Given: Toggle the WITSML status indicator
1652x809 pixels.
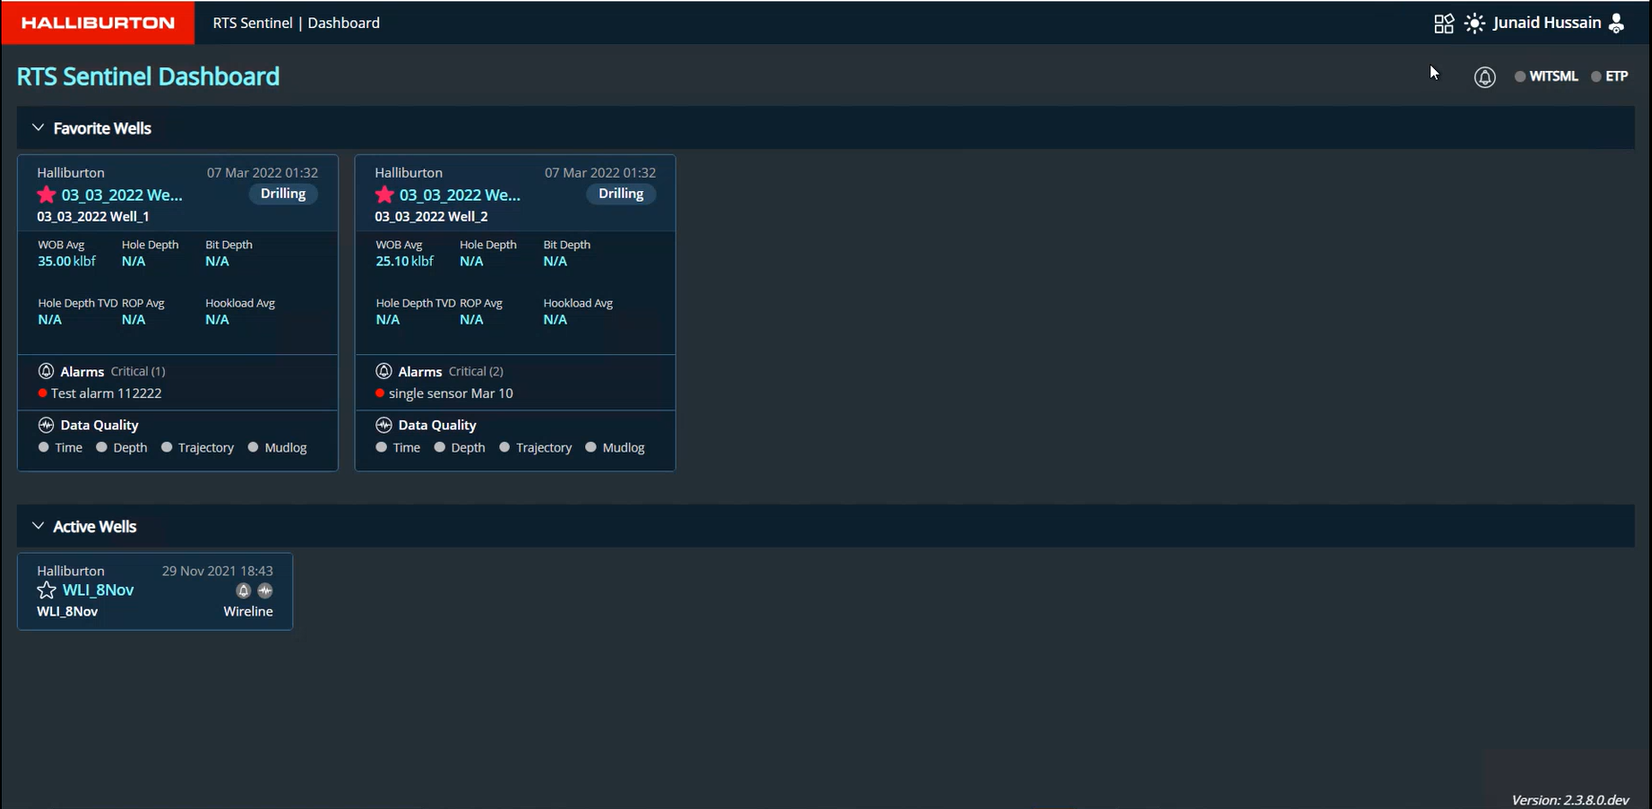Looking at the screenshot, I should 1546,76.
